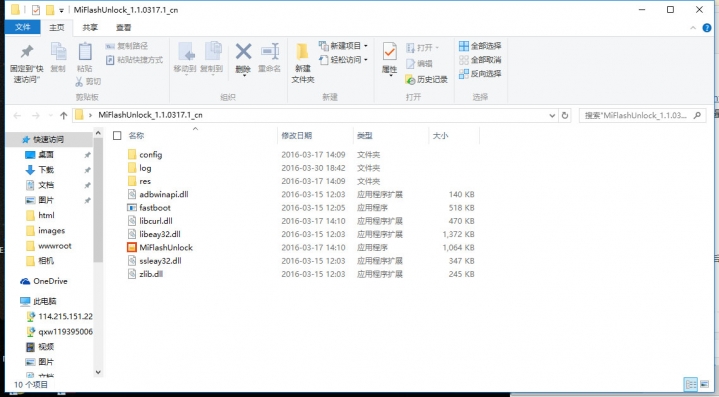Select zlib.dll file

(x=145, y=274)
